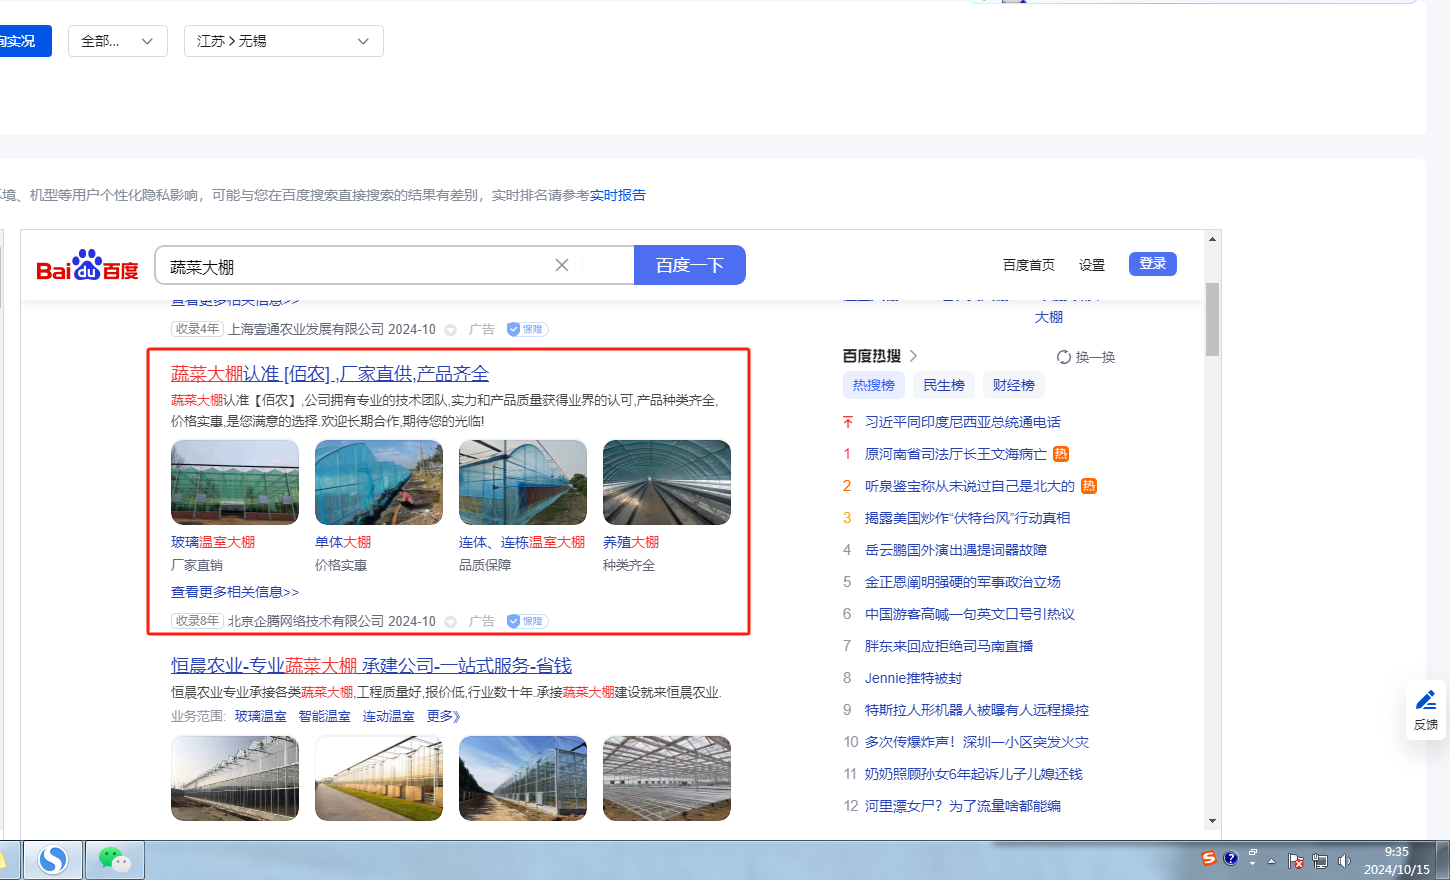
Task: Open WeChat from the taskbar
Action: click(115, 860)
